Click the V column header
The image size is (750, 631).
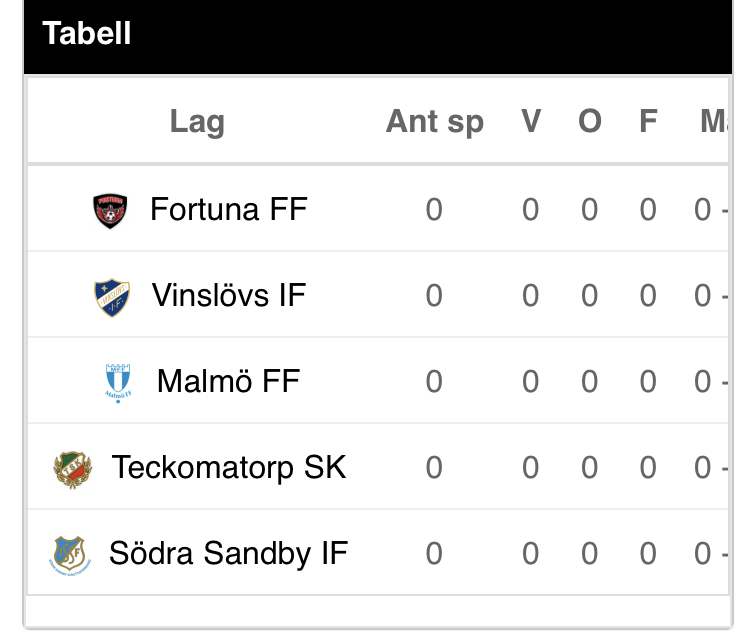(x=530, y=122)
